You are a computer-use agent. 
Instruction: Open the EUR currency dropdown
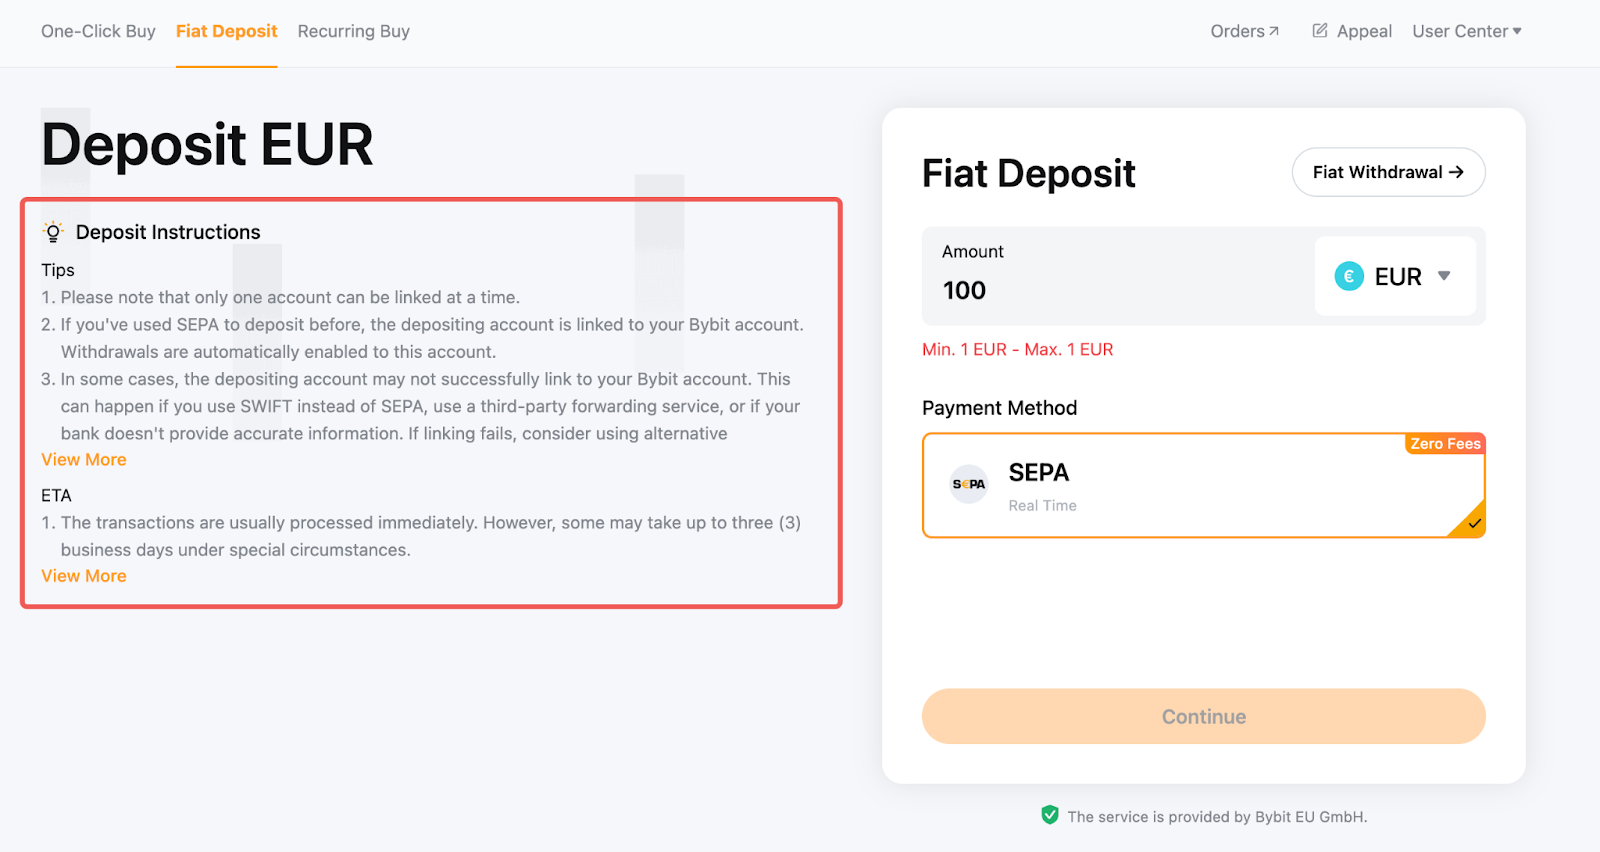pos(1395,276)
